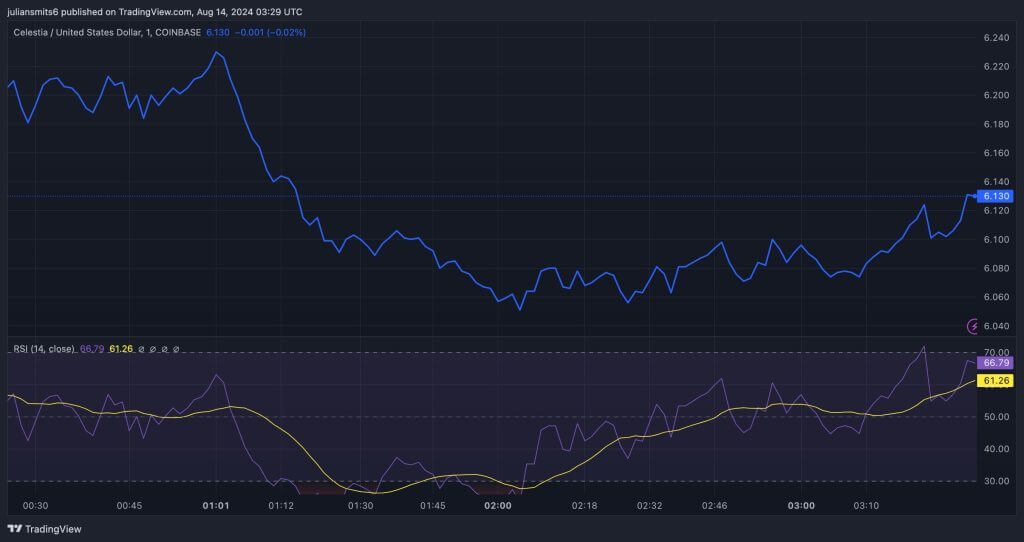Click the −0.001 (−0.02%) change value
Image resolution: width=1024 pixels, height=542 pixels.
coord(270,32)
